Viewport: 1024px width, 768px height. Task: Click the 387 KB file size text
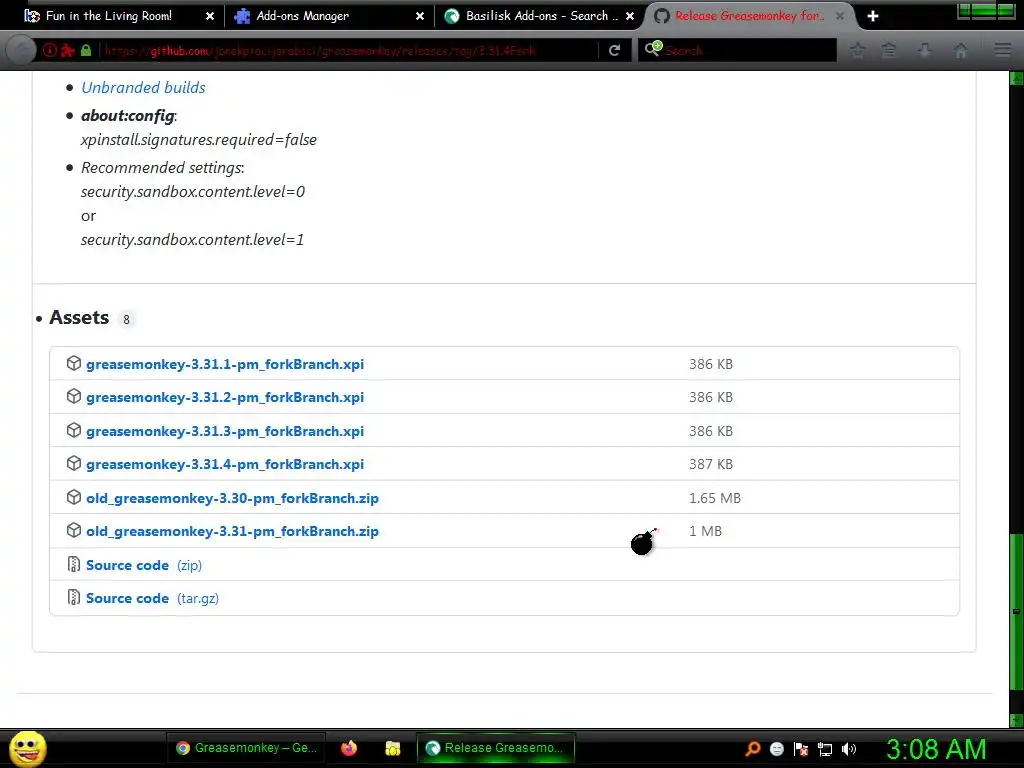[x=711, y=464]
